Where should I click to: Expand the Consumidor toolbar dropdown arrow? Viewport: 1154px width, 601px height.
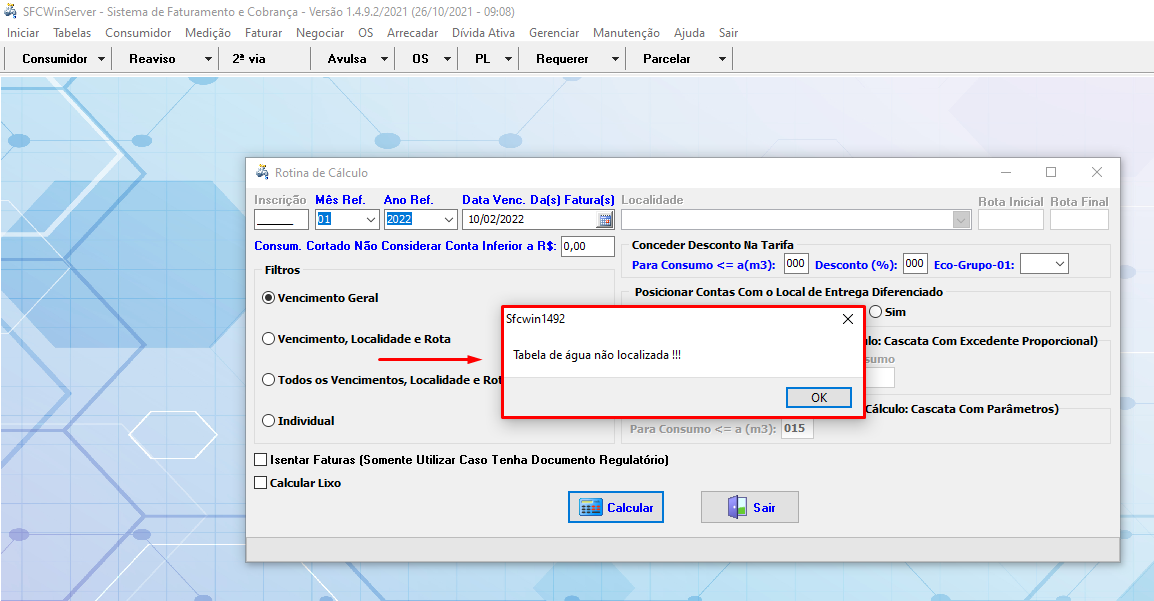click(102, 59)
